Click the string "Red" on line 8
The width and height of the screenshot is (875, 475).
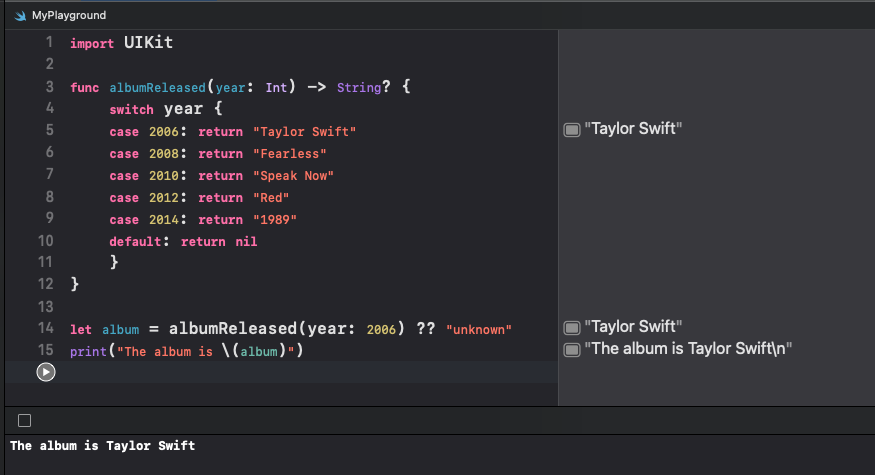coord(271,198)
